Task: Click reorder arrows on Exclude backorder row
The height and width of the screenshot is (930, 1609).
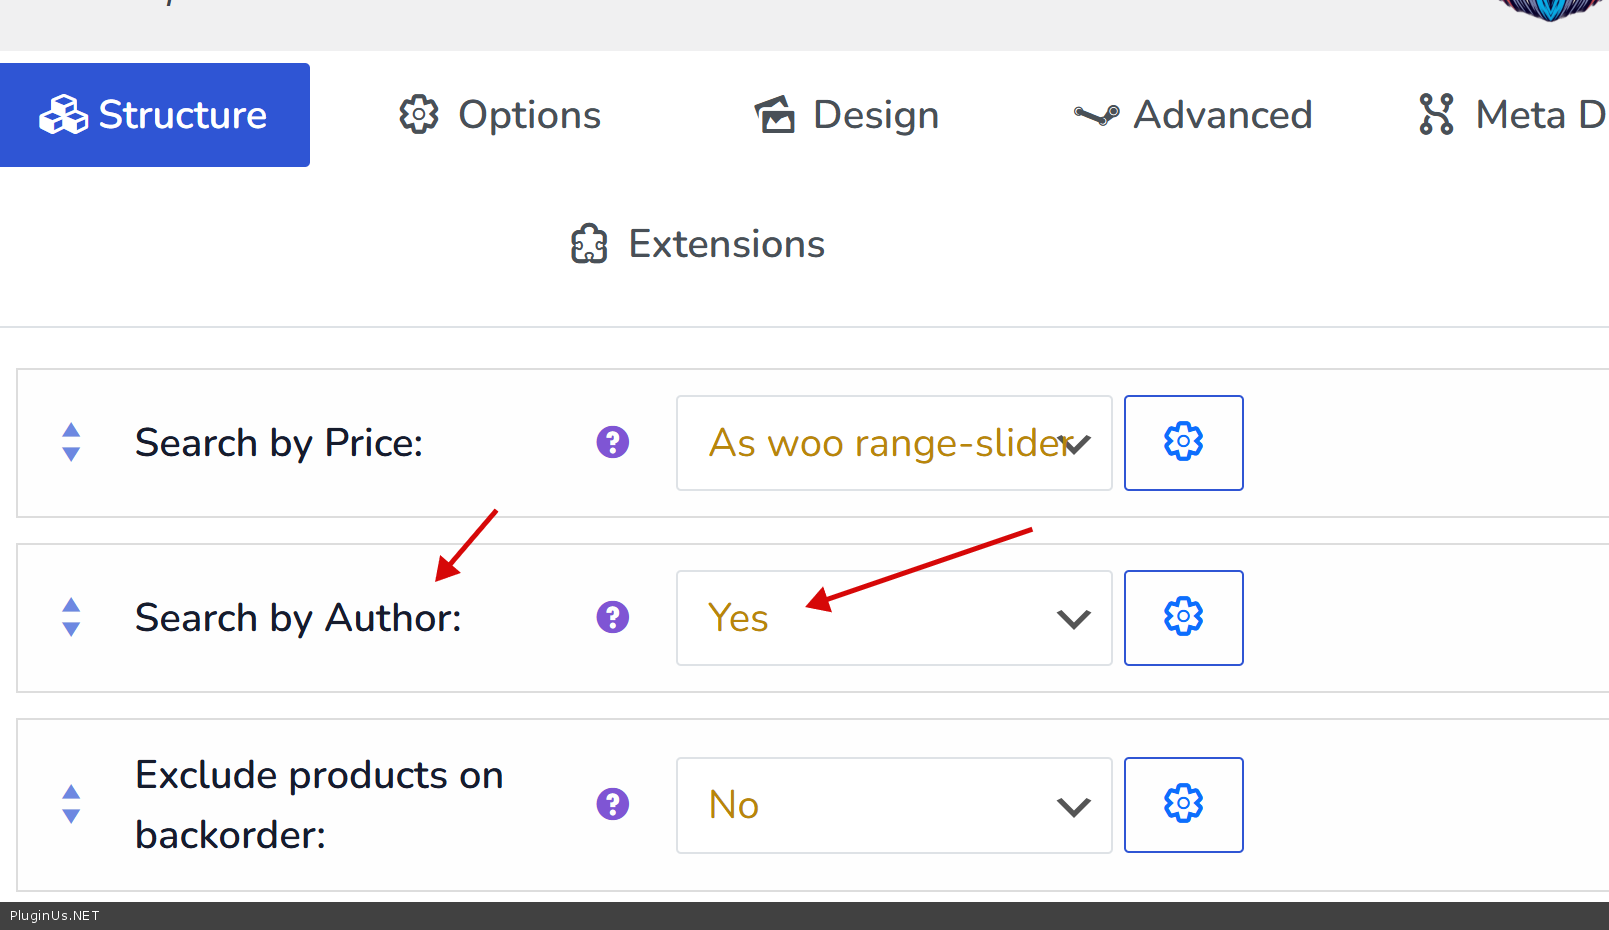Action: (x=71, y=804)
